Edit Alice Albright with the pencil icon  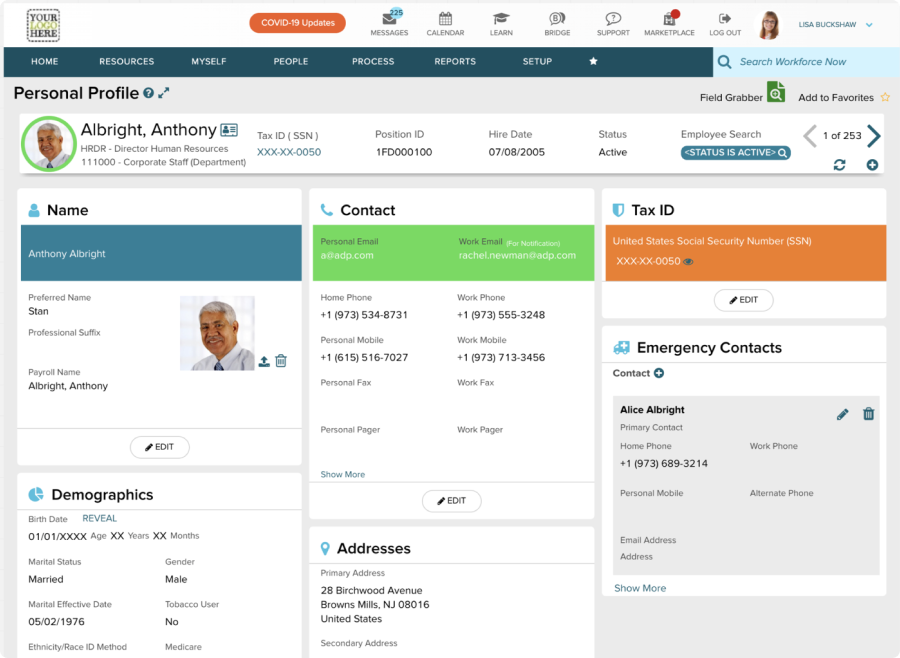pyautogui.click(x=843, y=414)
